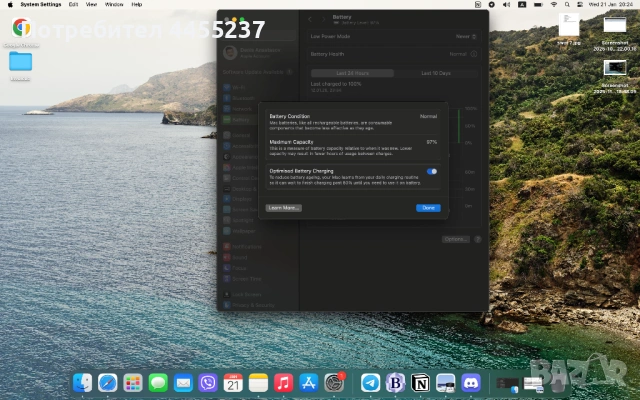Open Music from the Dock
This screenshot has height=400, width=640.
283,383
